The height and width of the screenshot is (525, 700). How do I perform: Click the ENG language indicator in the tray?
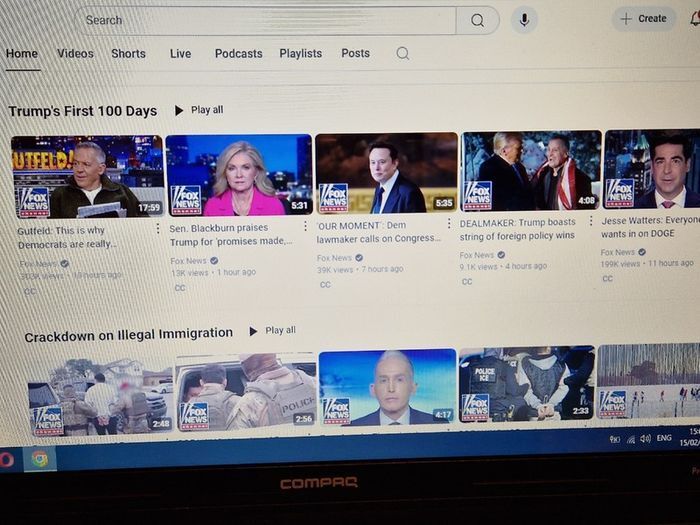664,438
